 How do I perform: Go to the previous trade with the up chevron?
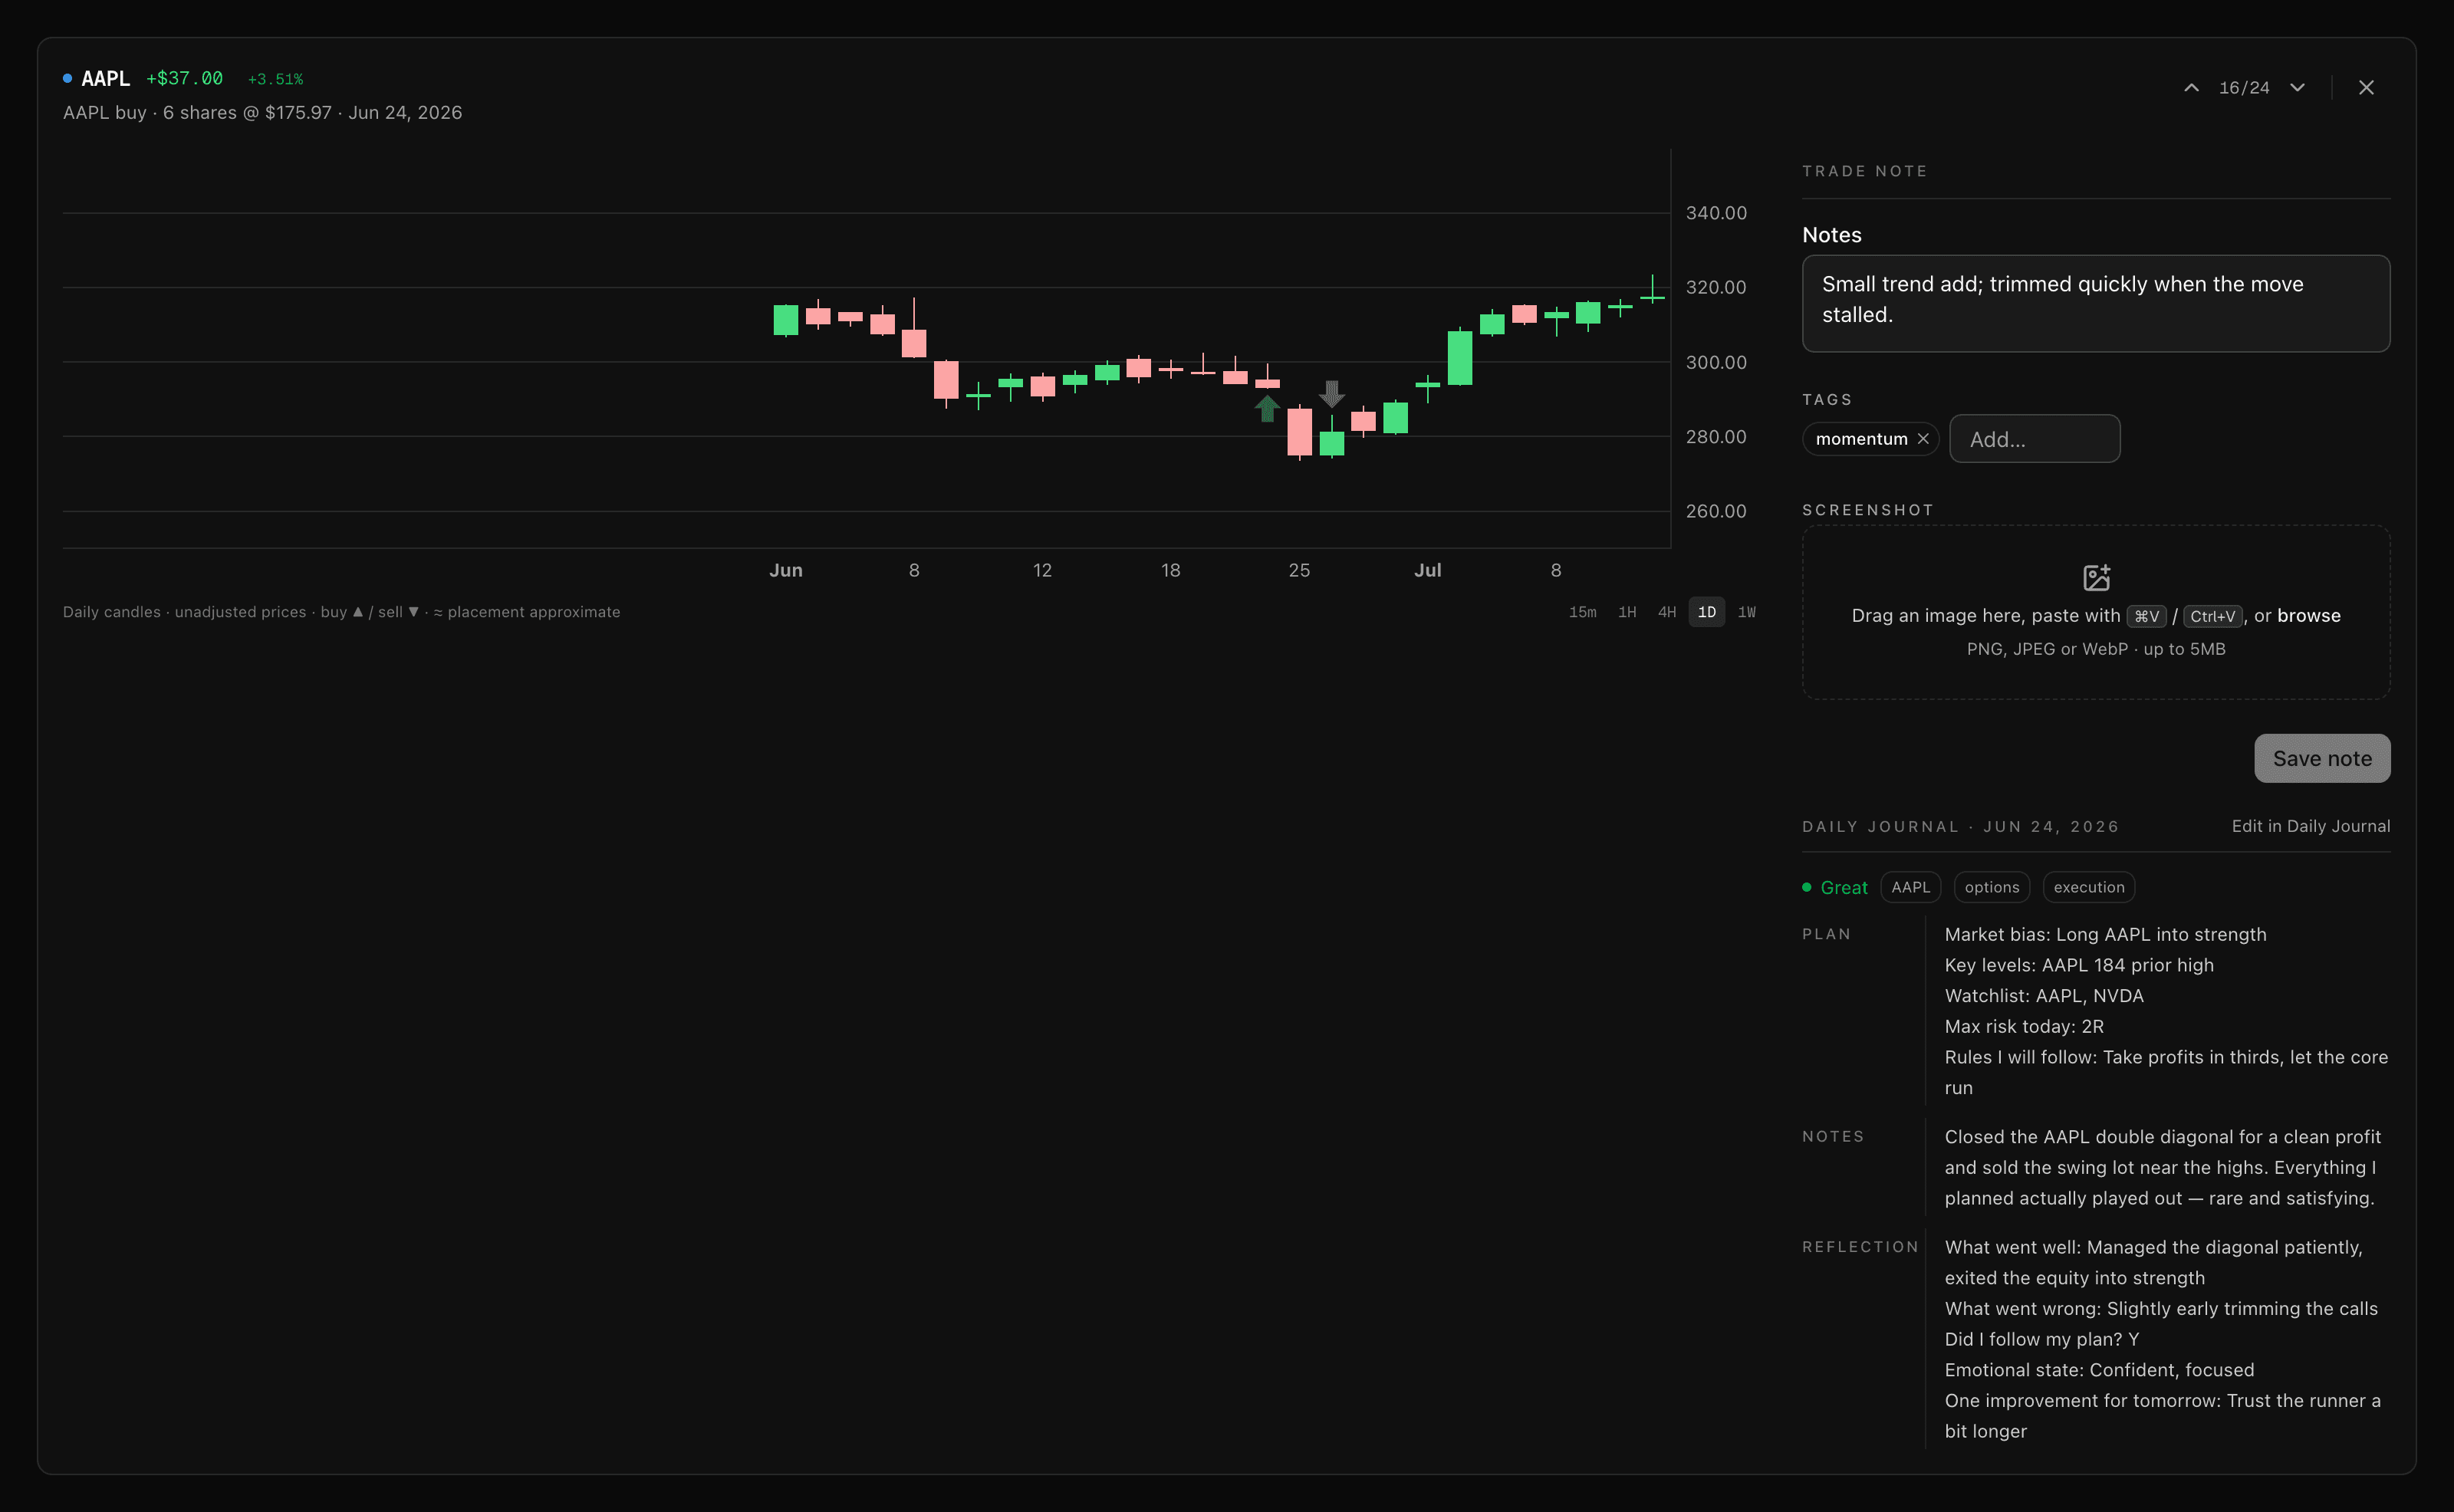2191,88
